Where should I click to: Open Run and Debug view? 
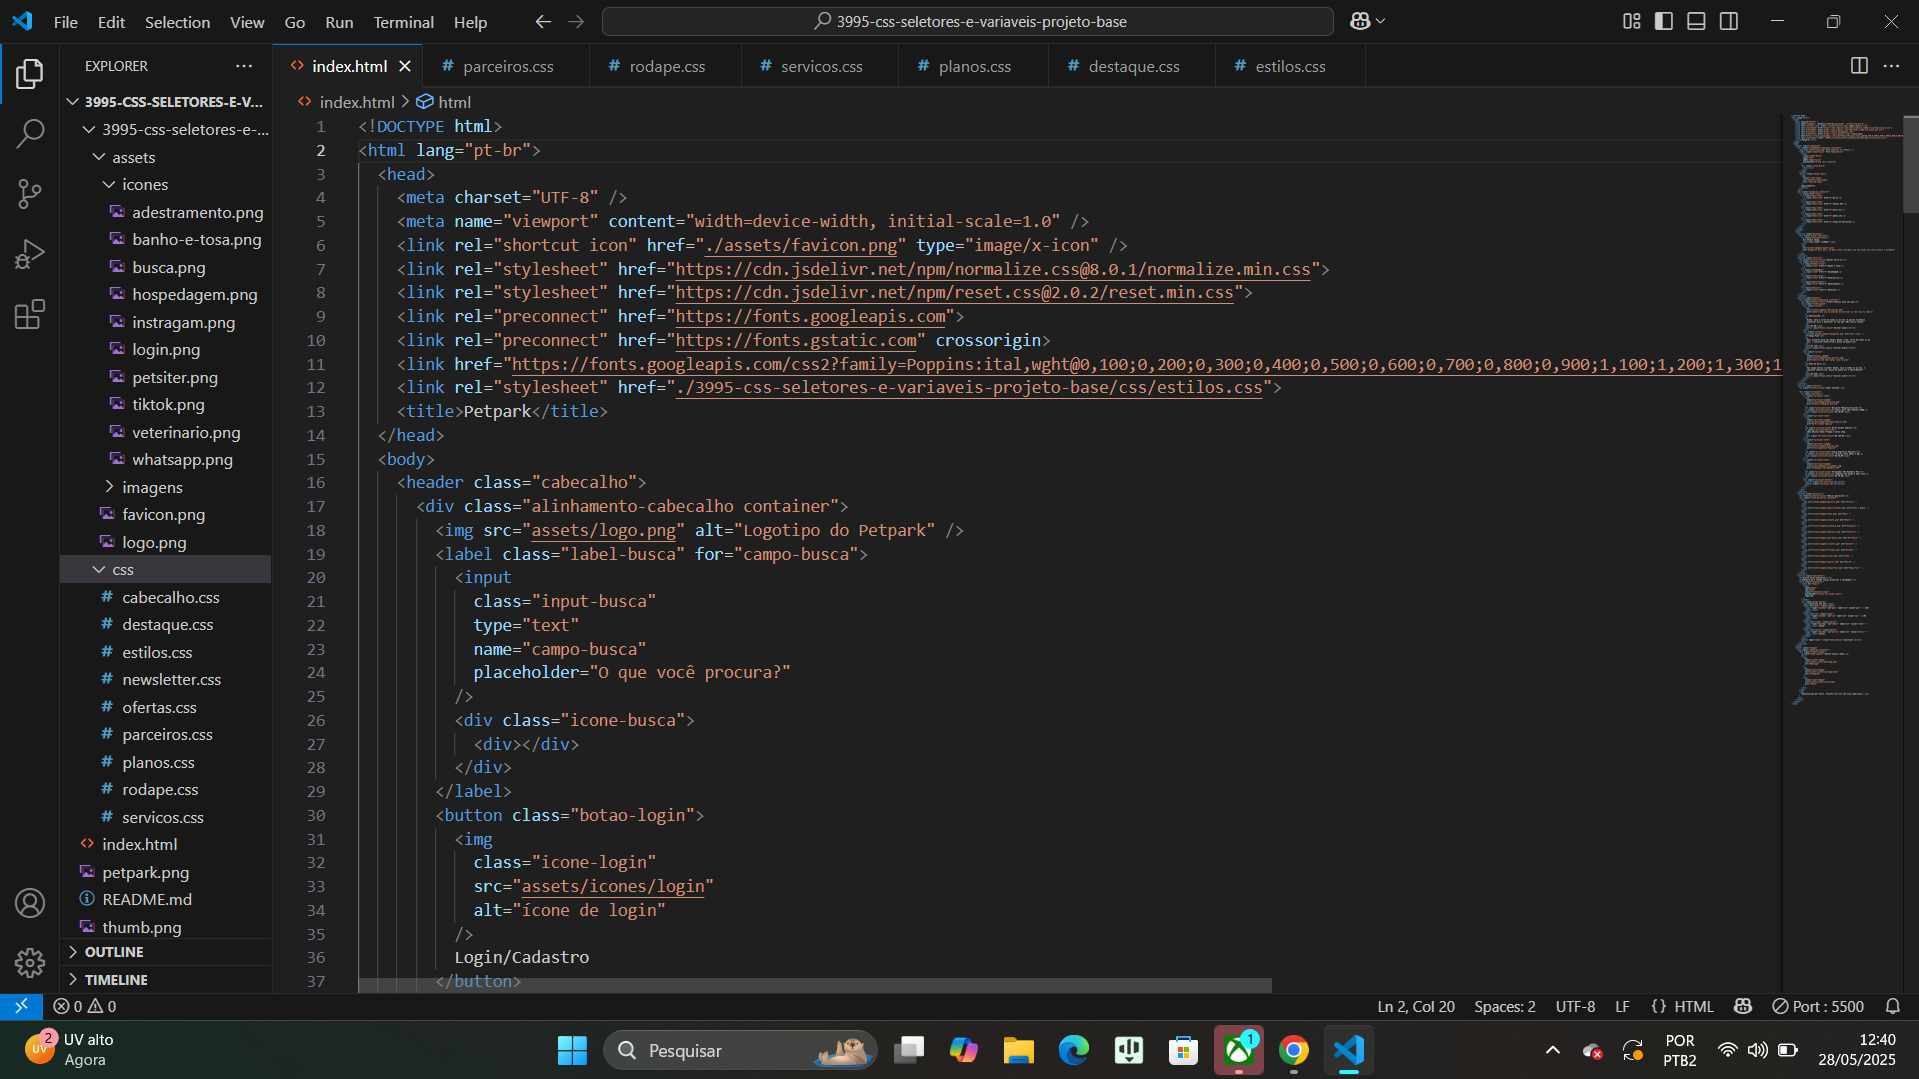[x=30, y=254]
